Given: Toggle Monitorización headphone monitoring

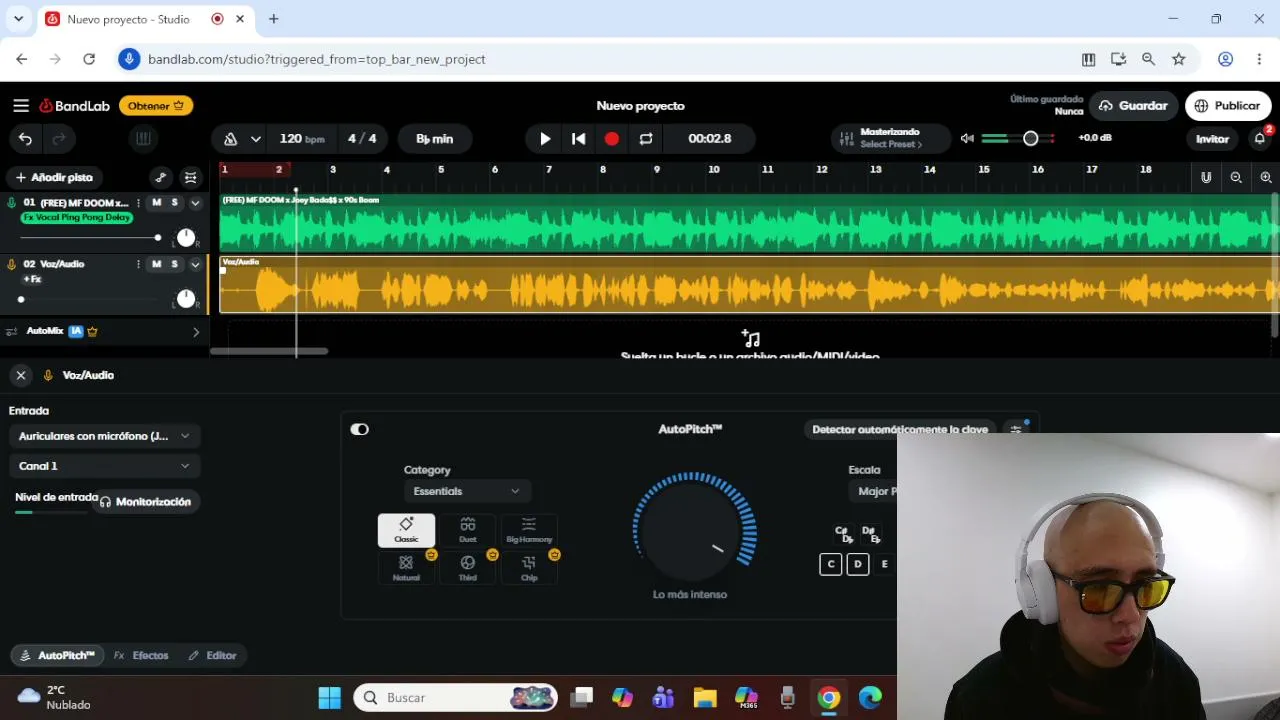Looking at the screenshot, I should pos(145,502).
